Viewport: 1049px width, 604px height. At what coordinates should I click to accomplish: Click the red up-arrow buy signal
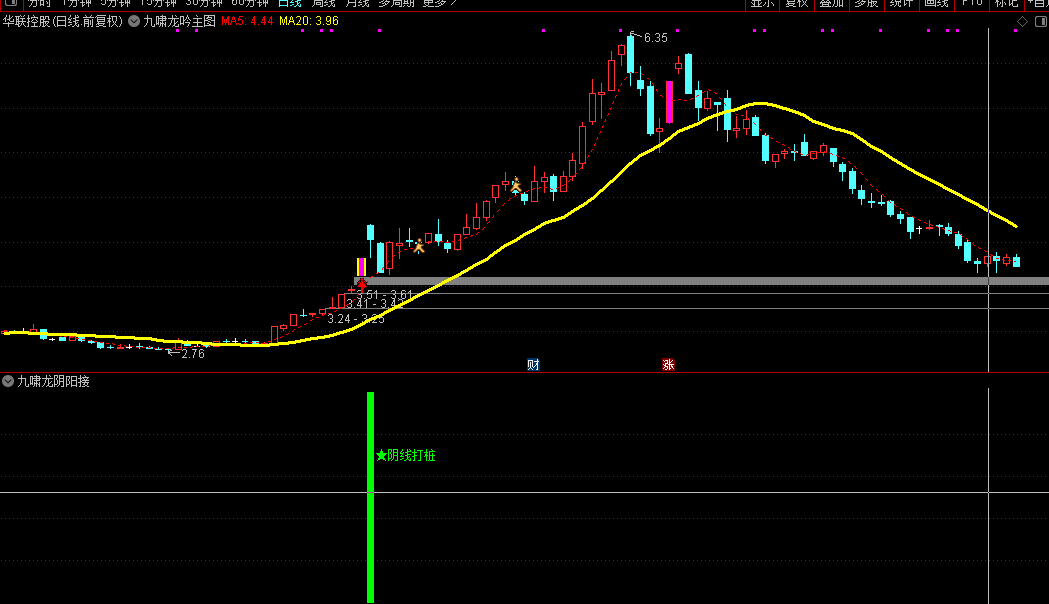pyautogui.click(x=361, y=284)
